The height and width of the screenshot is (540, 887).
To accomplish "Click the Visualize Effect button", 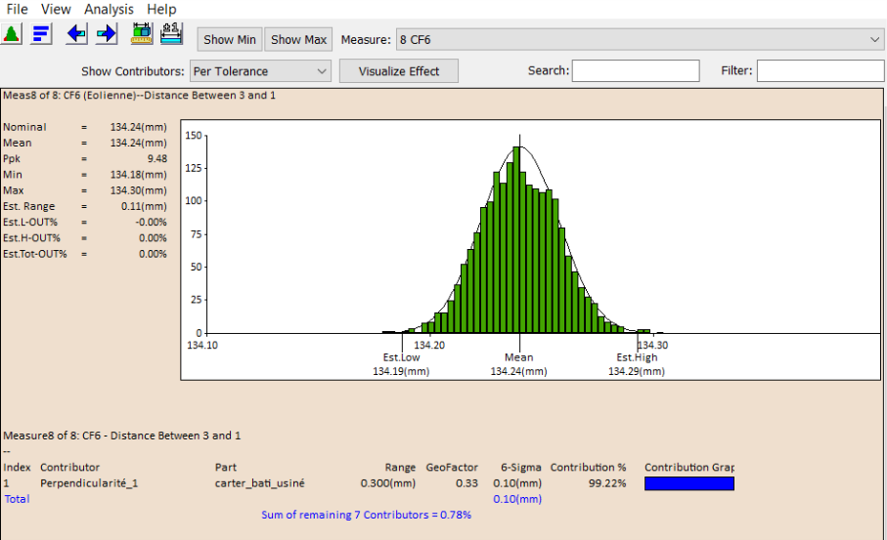I will click(399, 71).
